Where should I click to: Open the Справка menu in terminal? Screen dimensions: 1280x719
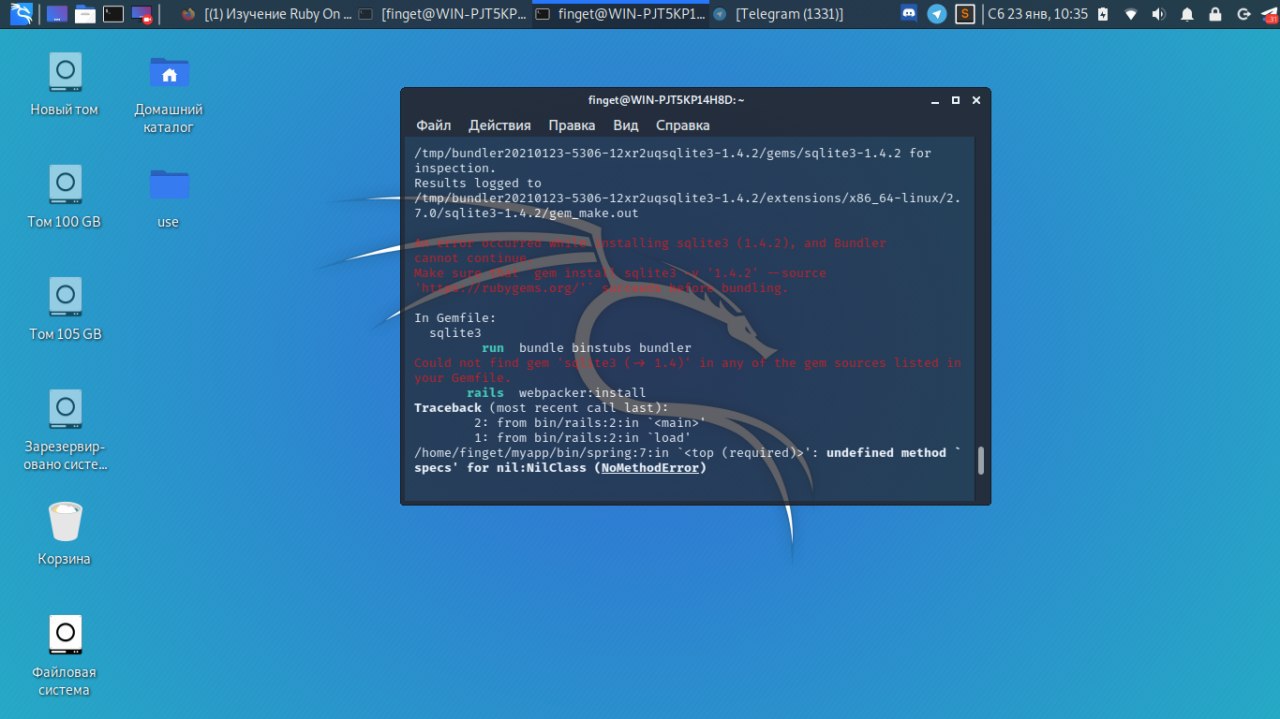pyautogui.click(x=683, y=125)
